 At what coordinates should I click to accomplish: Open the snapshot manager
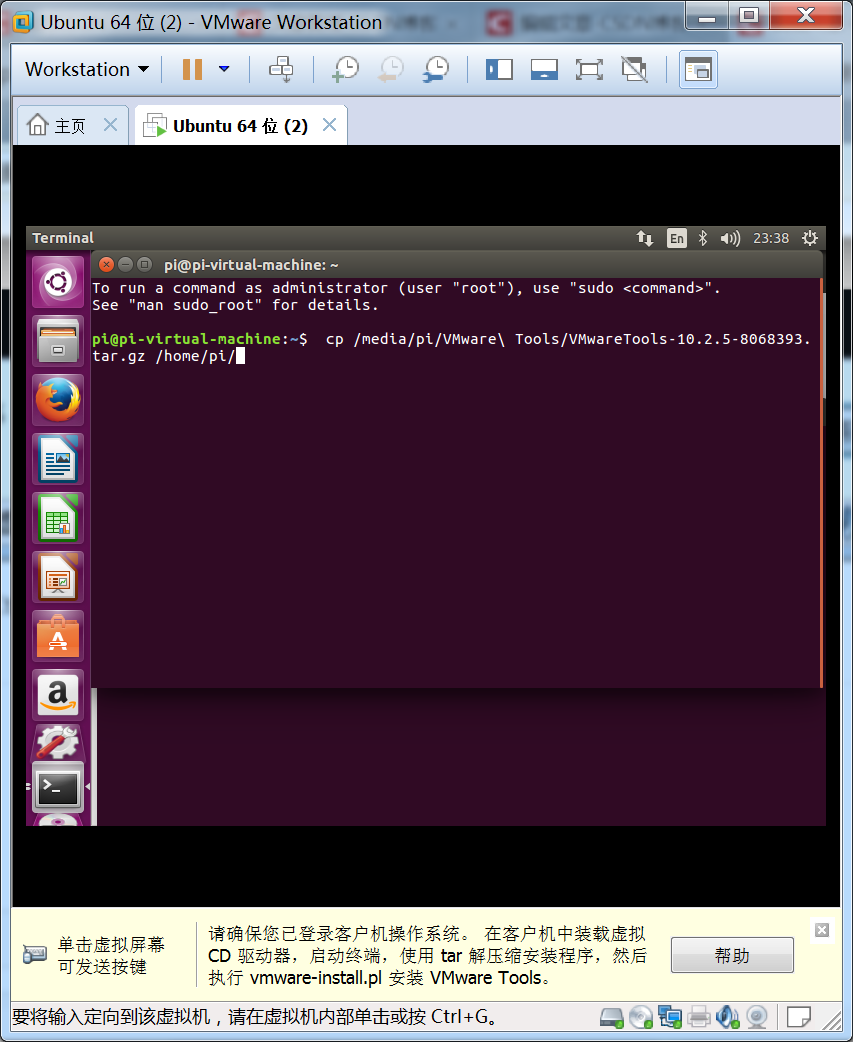[x=436, y=69]
